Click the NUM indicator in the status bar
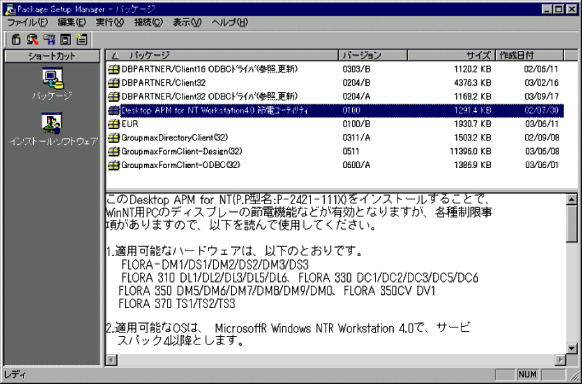This screenshot has height=384, width=582. pos(527,374)
